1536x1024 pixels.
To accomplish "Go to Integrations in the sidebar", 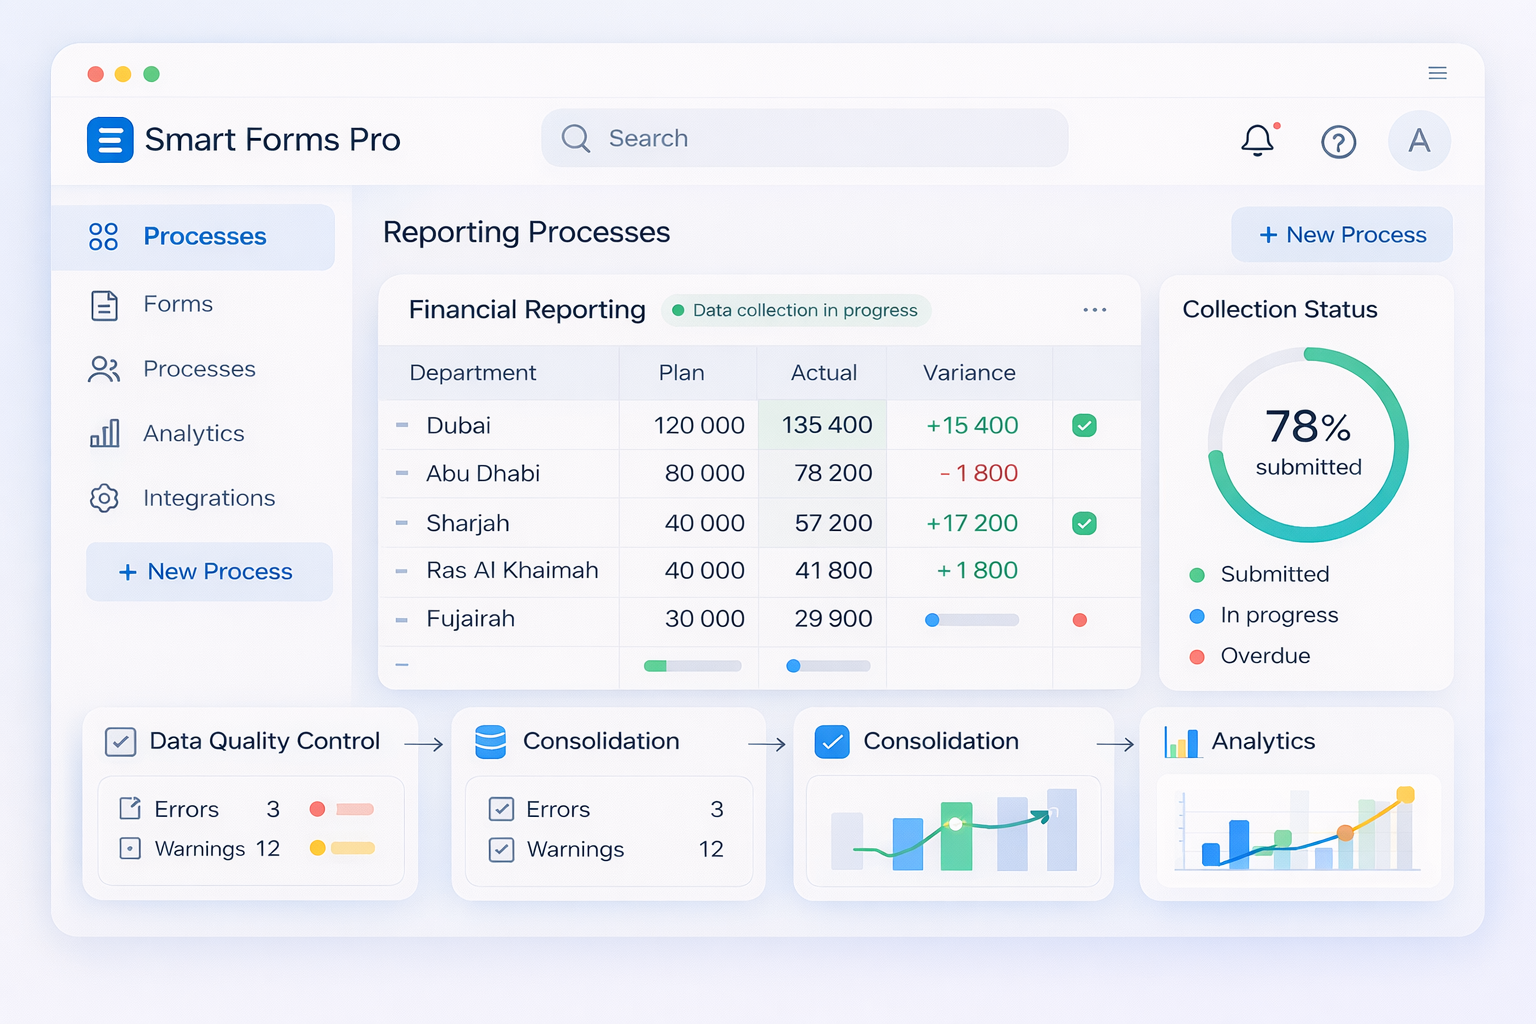I will pos(208,498).
